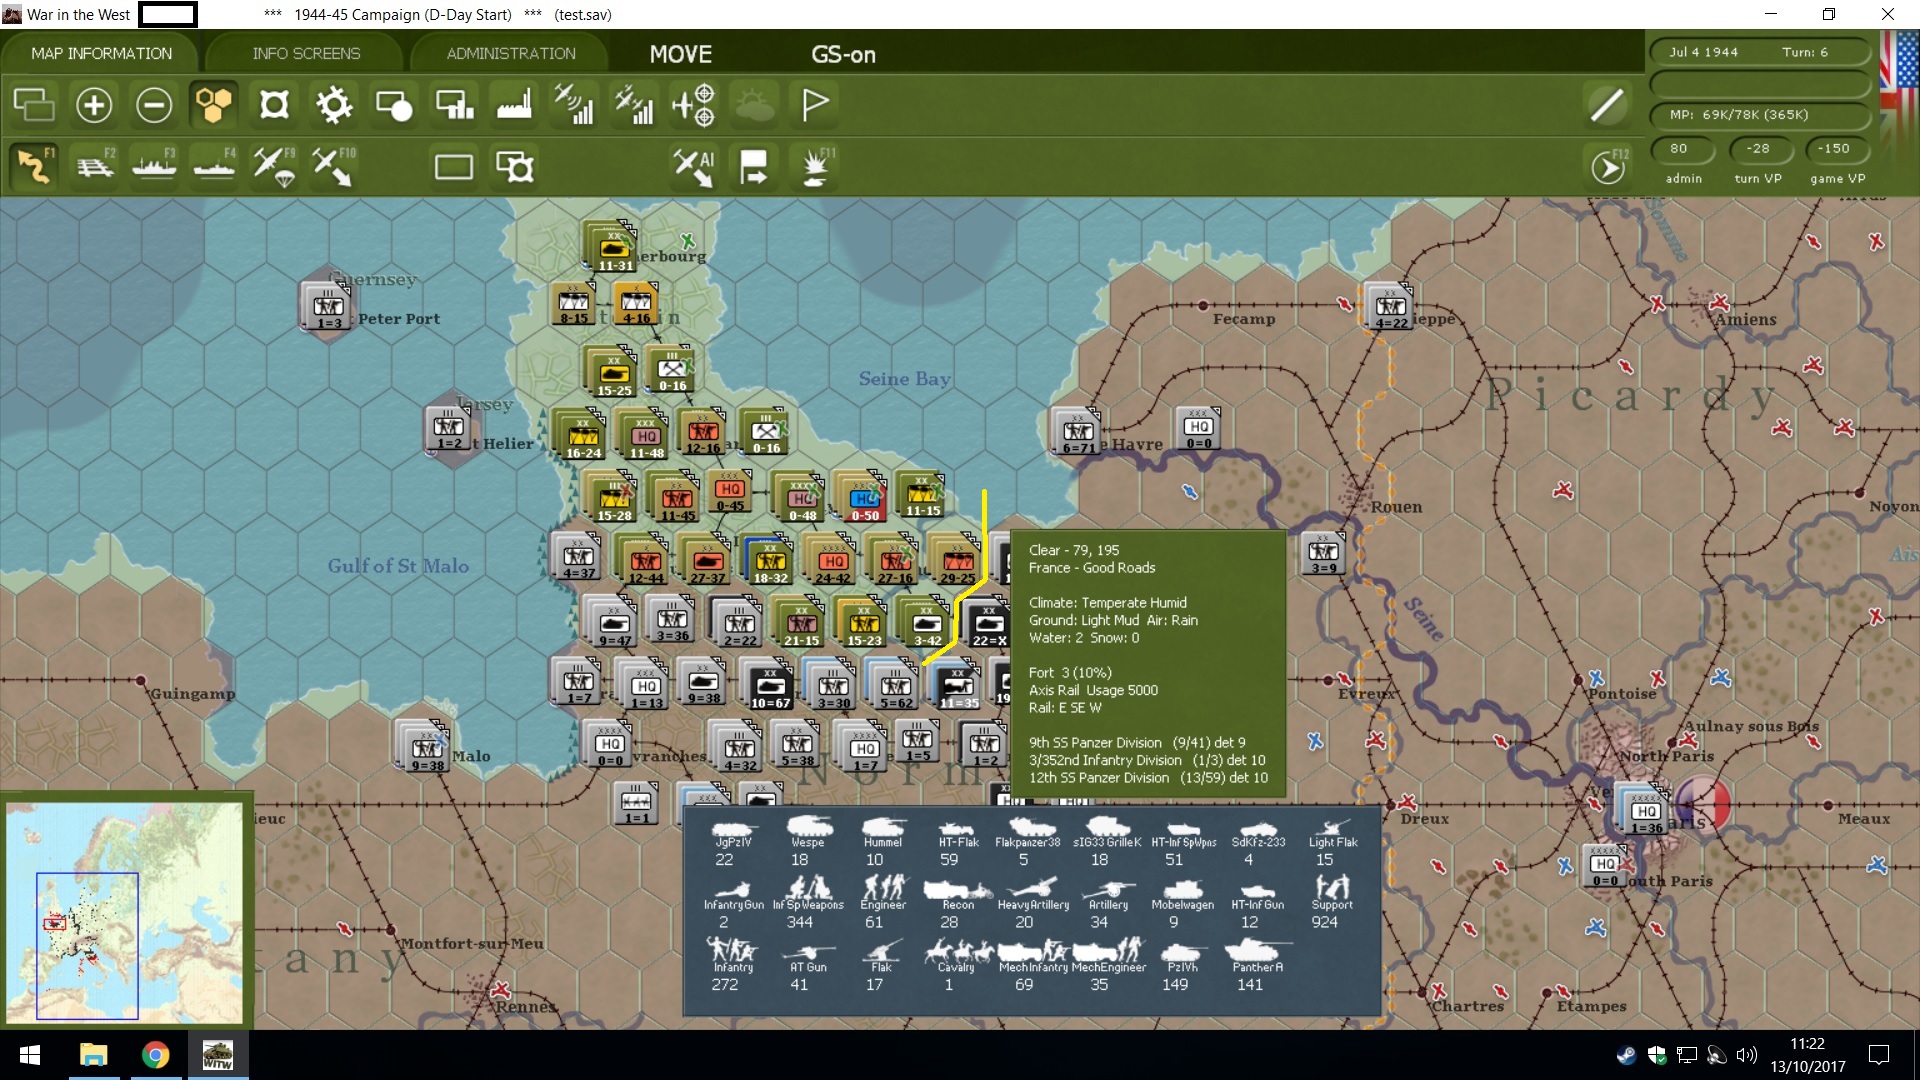Screen dimensions: 1920x1080
Task: Run the AI air directive icon
Action: pos(694,166)
